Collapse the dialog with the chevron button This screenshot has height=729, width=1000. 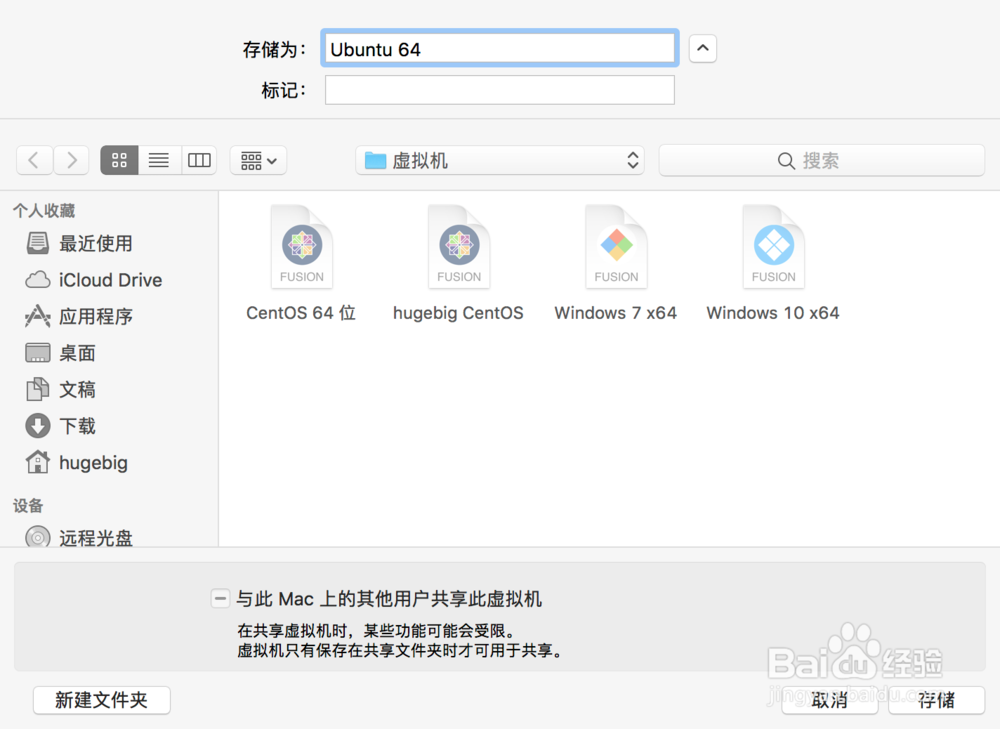(703, 48)
